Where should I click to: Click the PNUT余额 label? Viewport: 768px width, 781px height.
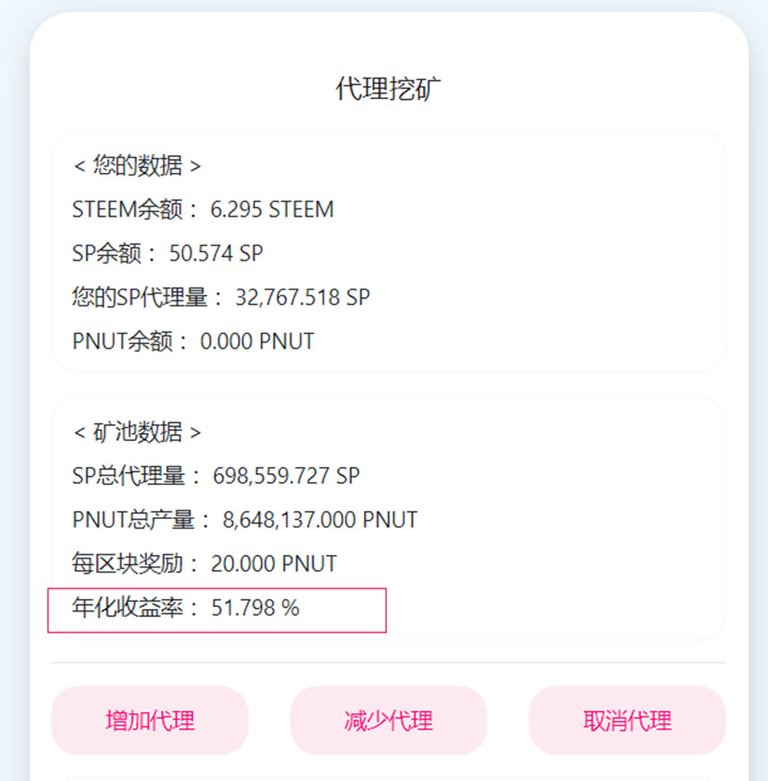pos(129,341)
